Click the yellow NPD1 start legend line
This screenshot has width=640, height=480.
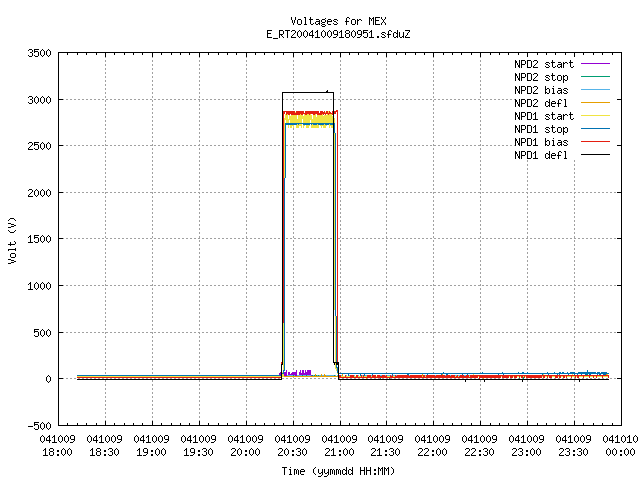pyautogui.click(x=595, y=116)
